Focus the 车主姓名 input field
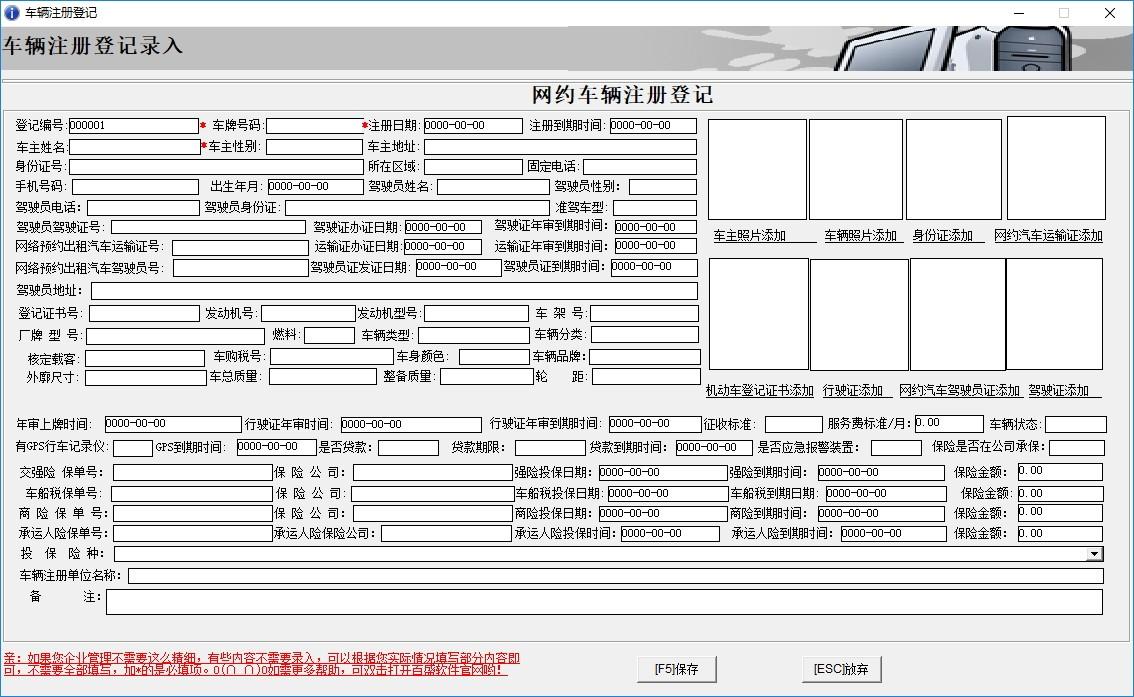The width and height of the screenshot is (1134, 697). 134,147
